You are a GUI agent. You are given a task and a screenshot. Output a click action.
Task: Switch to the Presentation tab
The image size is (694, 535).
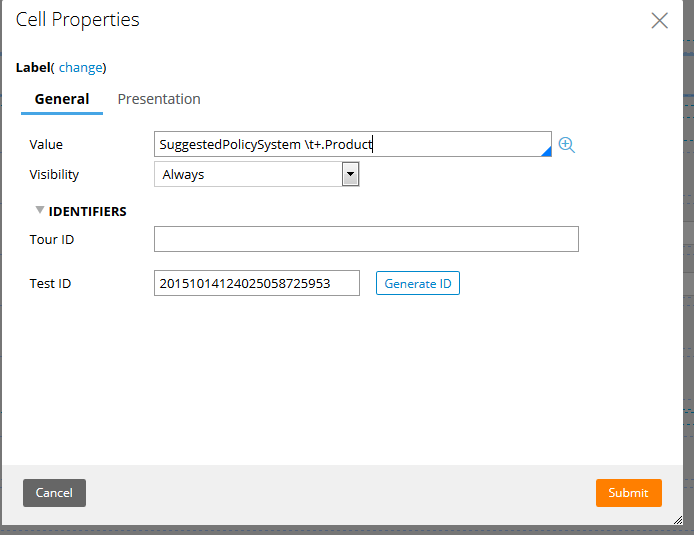(159, 99)
